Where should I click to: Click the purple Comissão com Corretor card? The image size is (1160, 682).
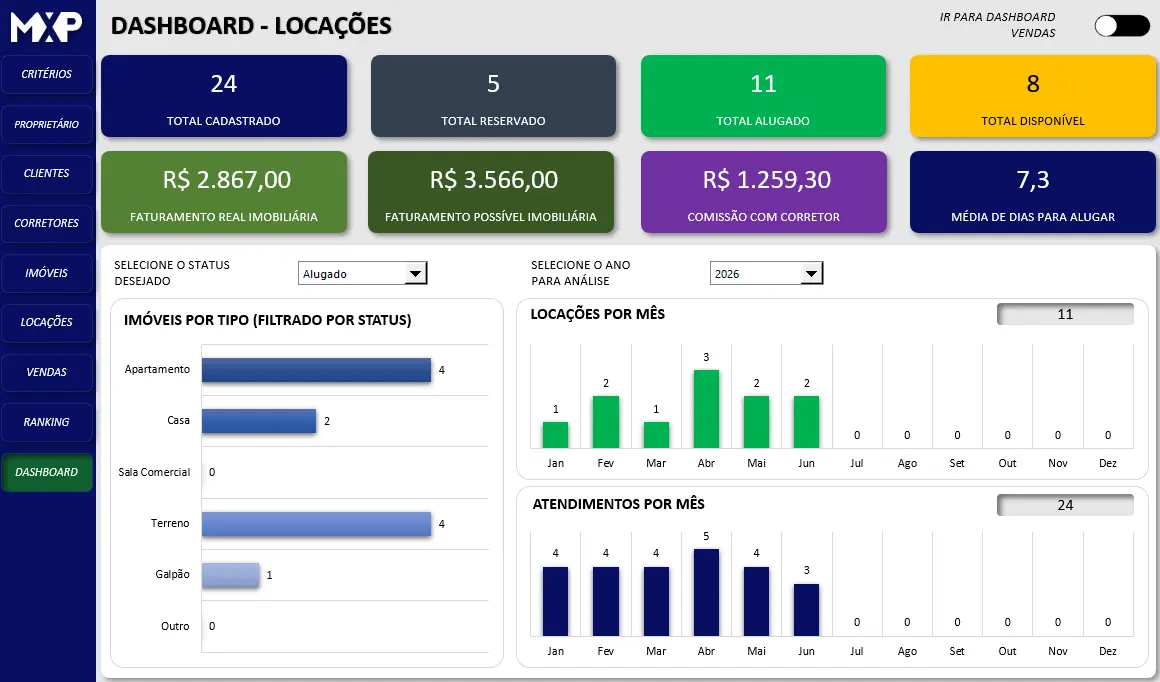point(763,192)
